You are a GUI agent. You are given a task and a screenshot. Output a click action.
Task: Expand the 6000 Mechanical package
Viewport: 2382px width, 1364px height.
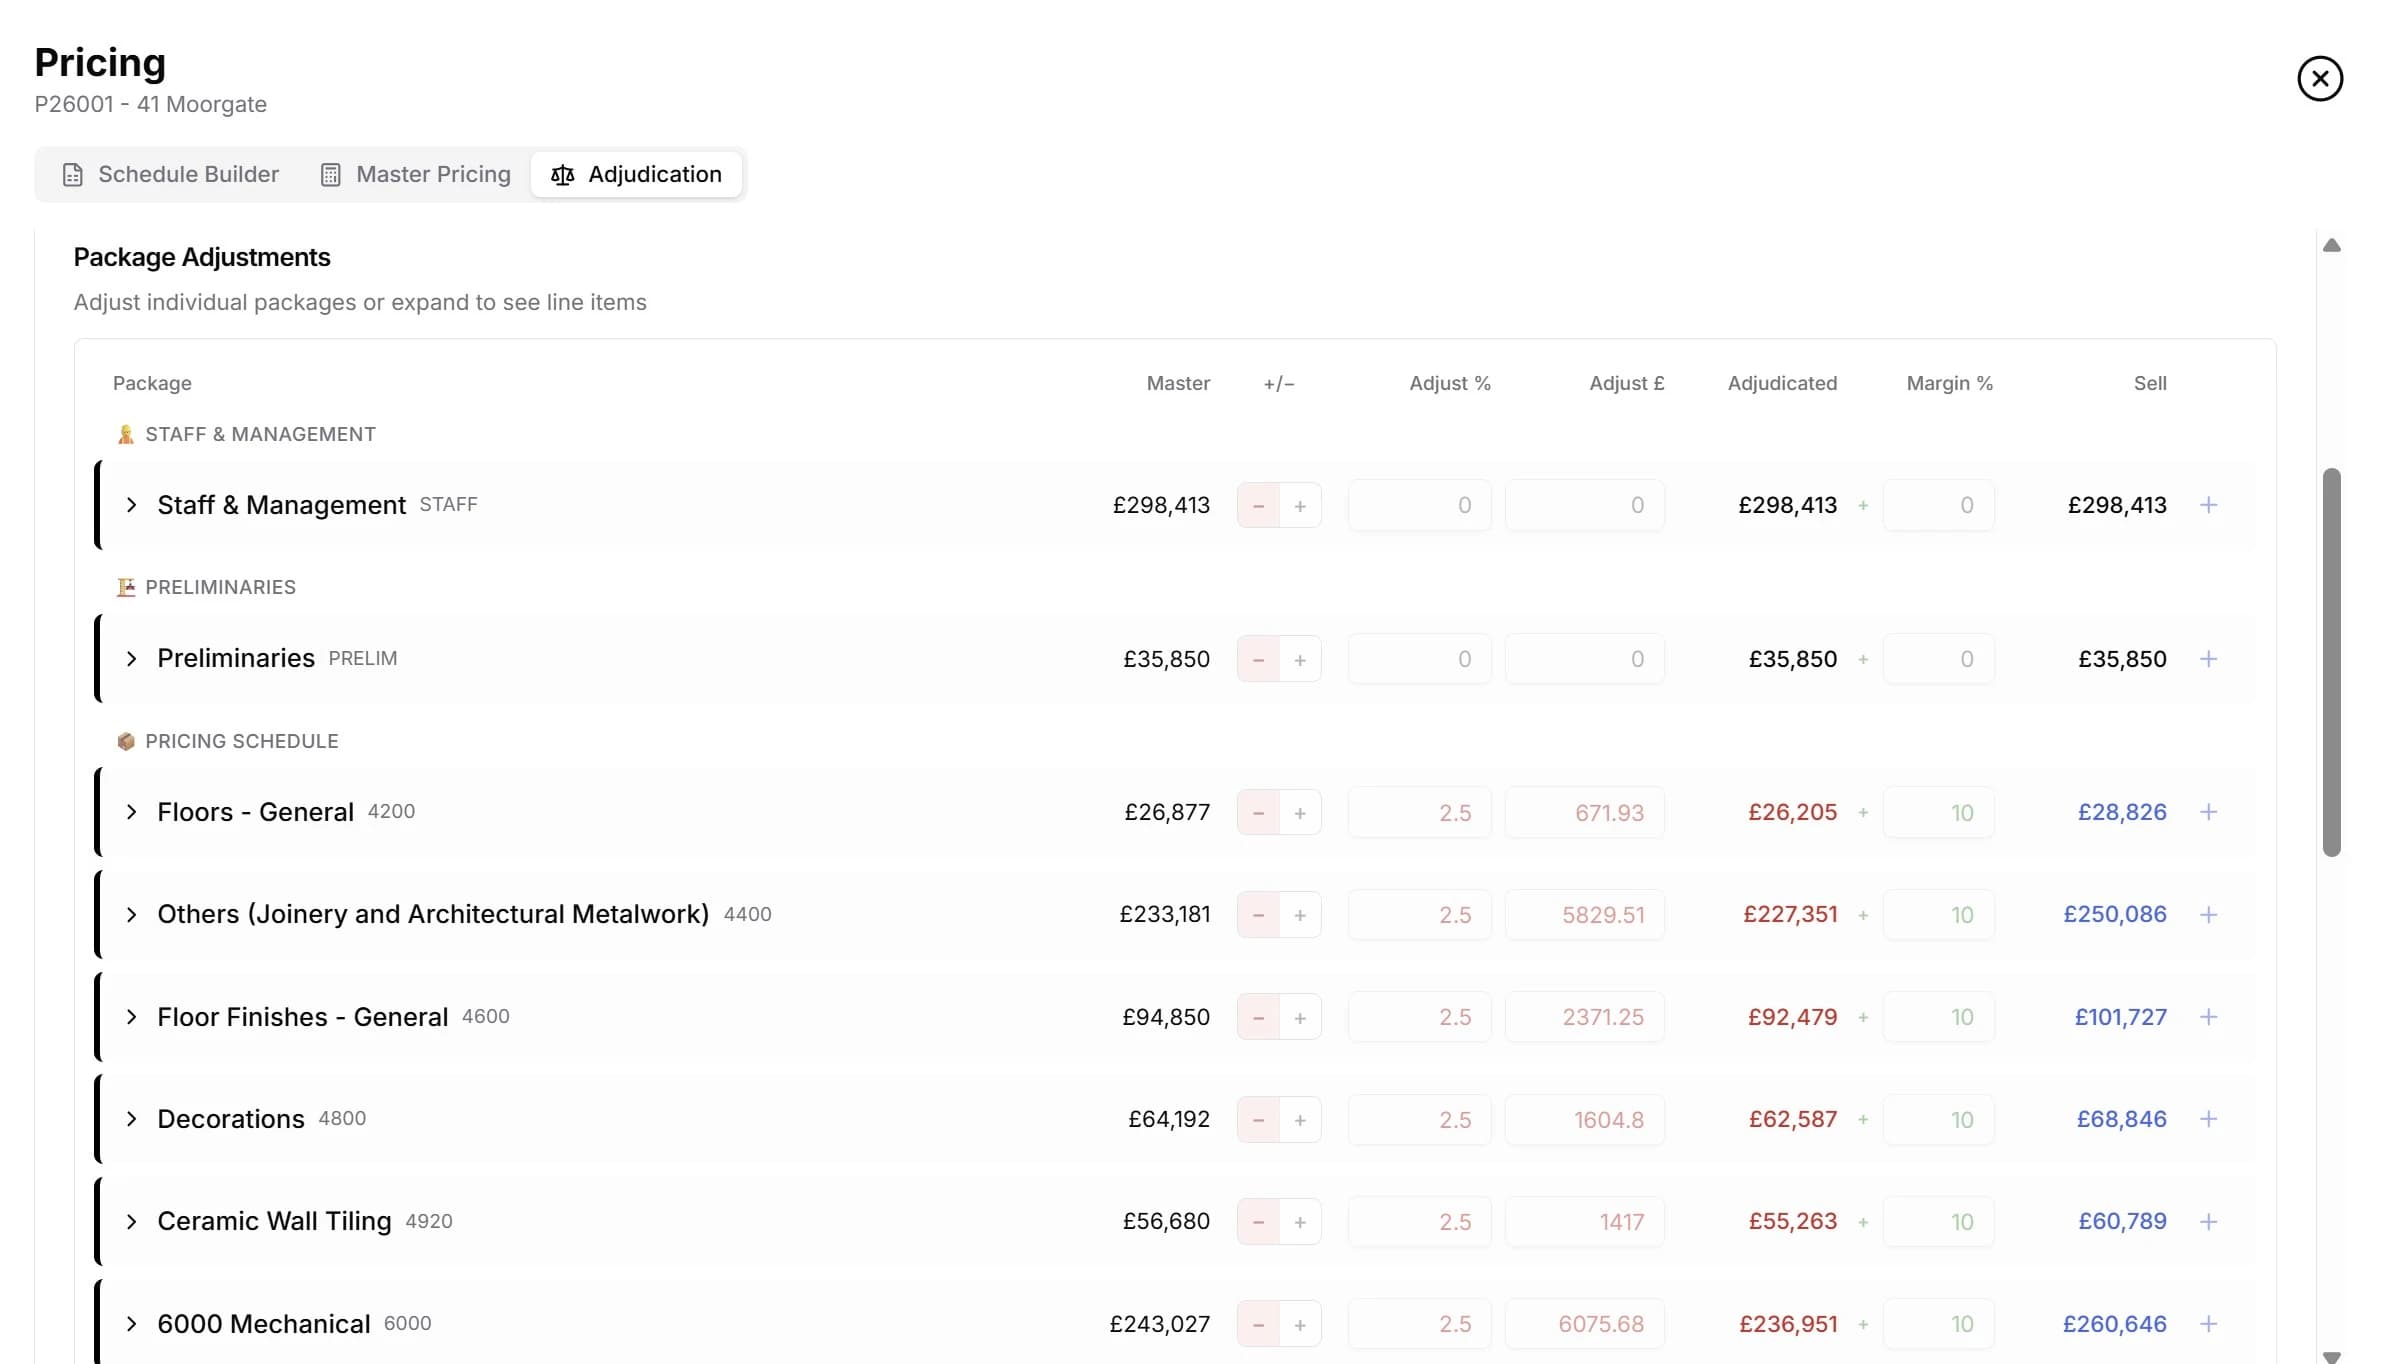131,1323
